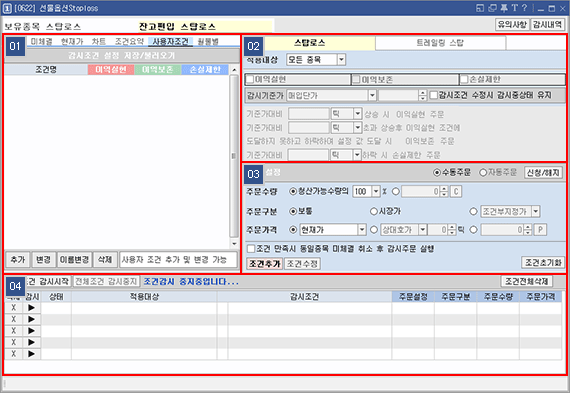Select the 시장가 radio button
Screen dimensions: 570x393
pyautogui.click(x=374, y=211)
